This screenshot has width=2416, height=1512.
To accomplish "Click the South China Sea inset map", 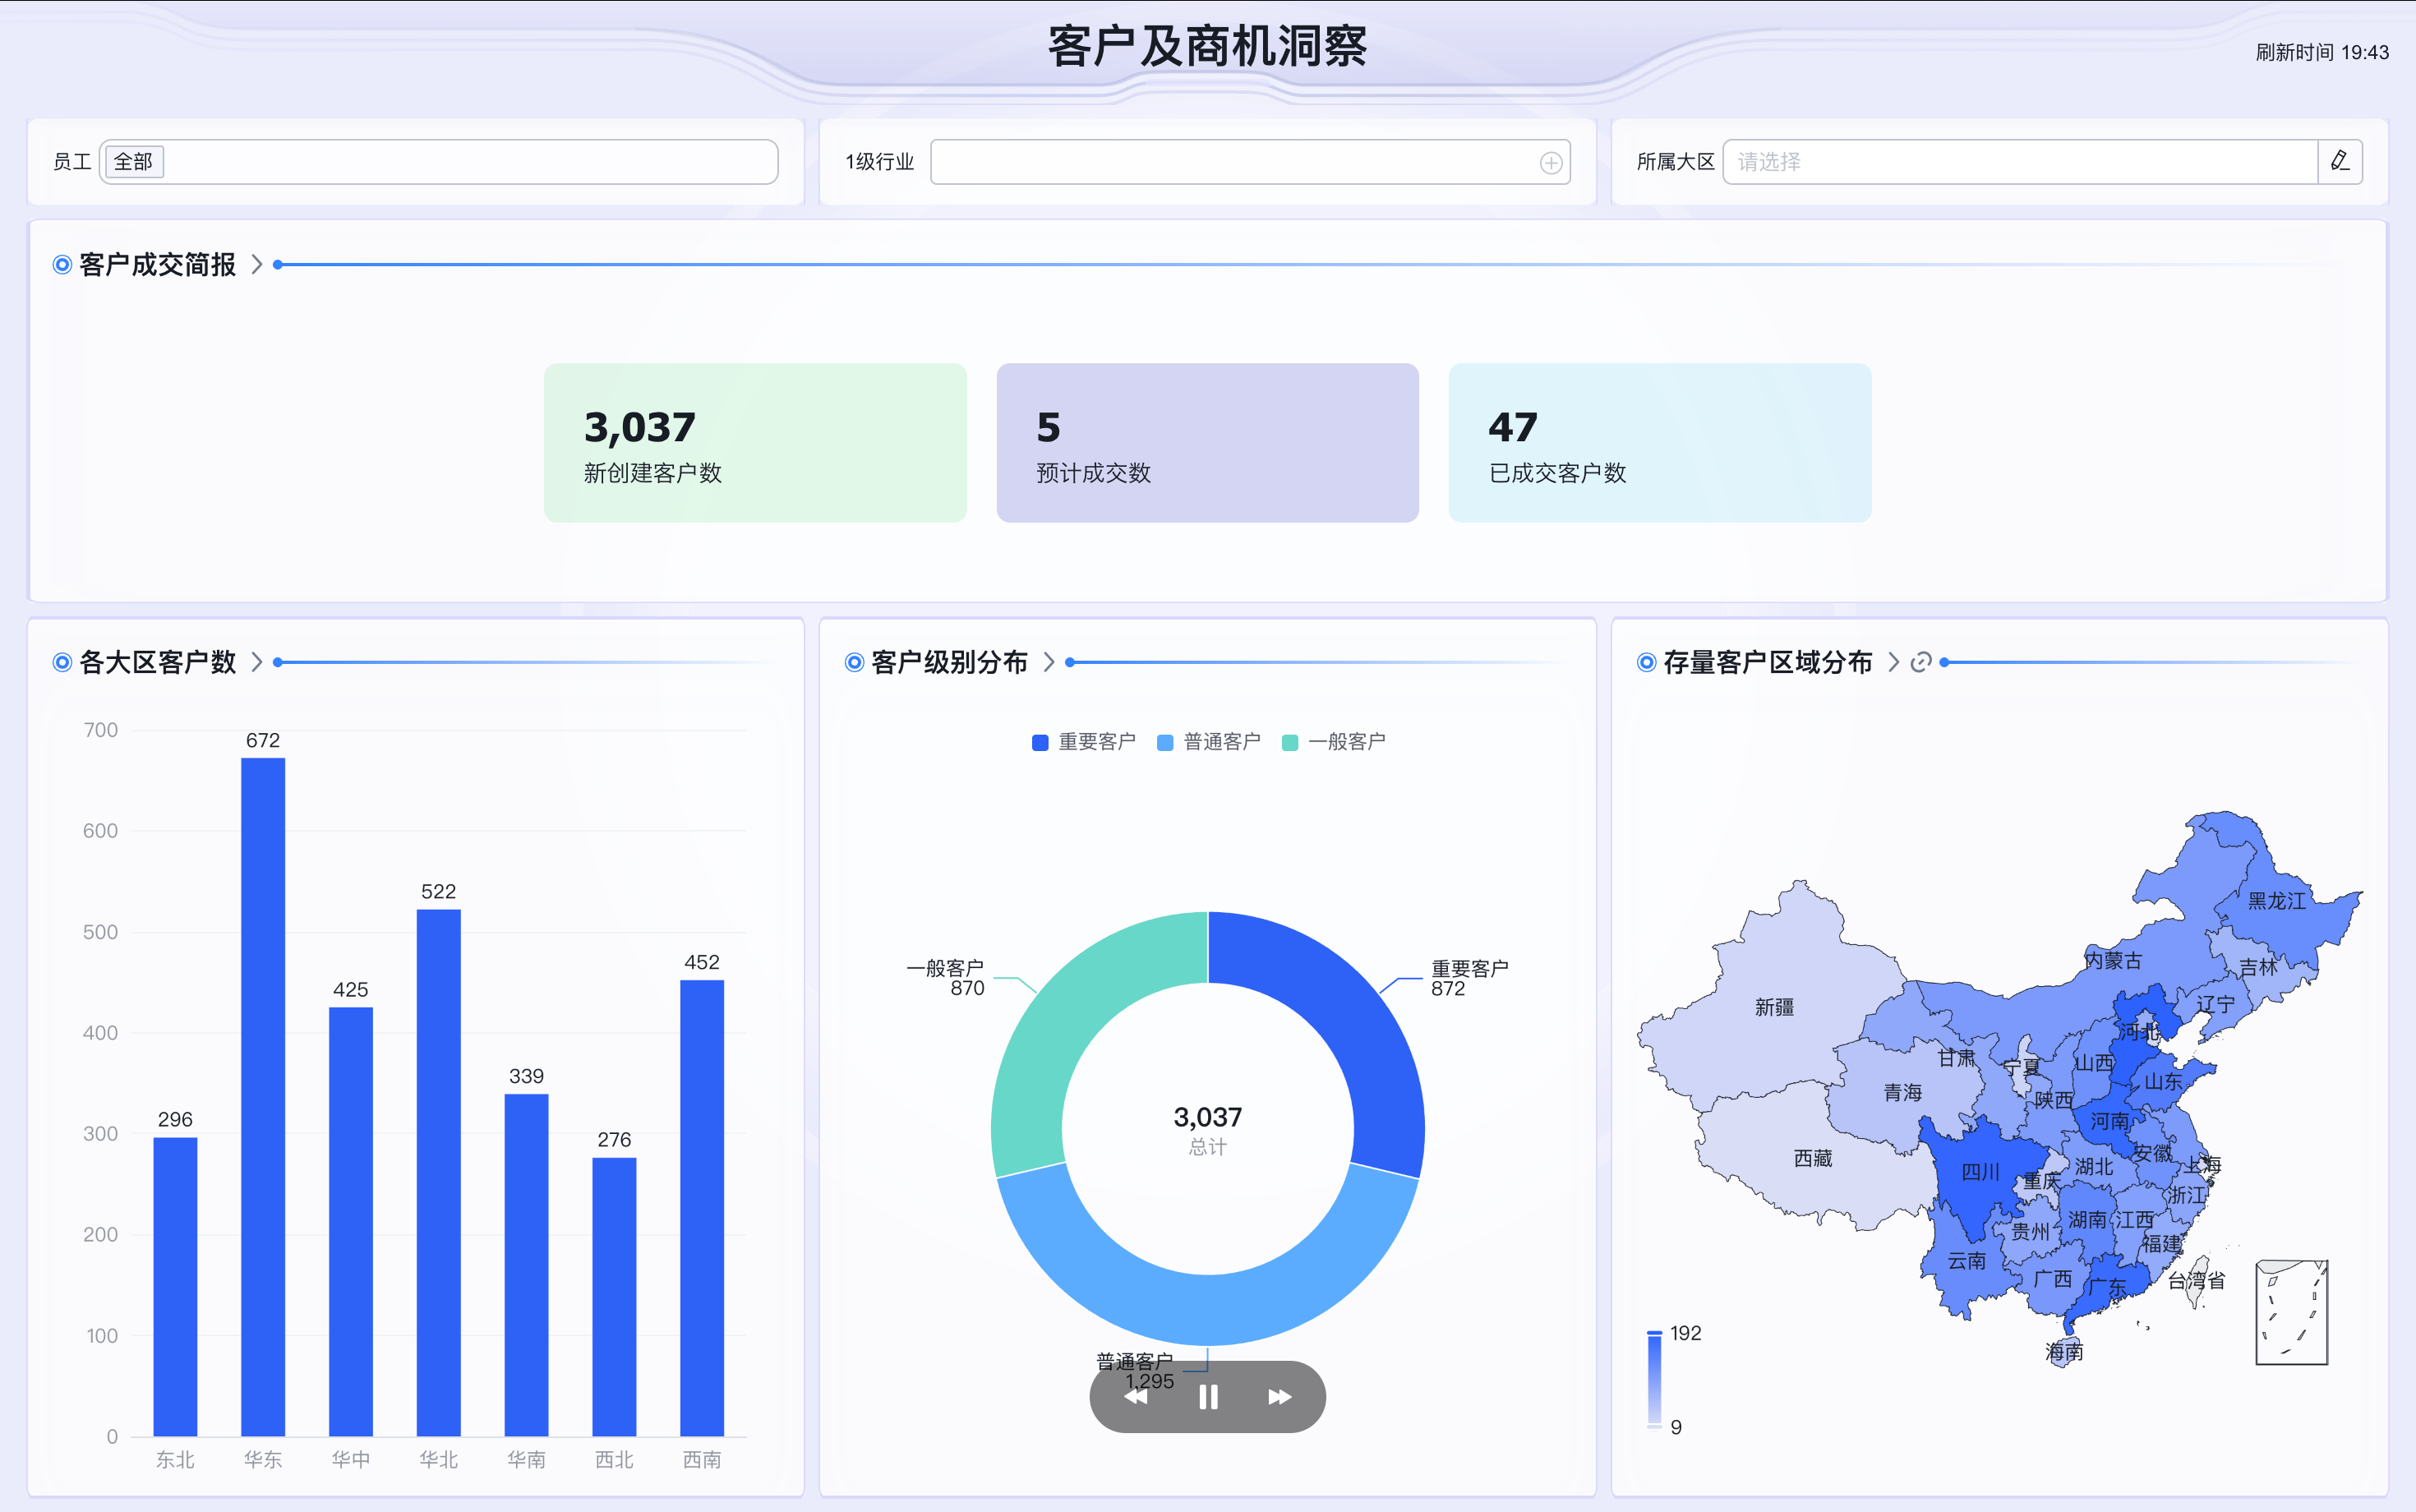I will point(2291,1312).
